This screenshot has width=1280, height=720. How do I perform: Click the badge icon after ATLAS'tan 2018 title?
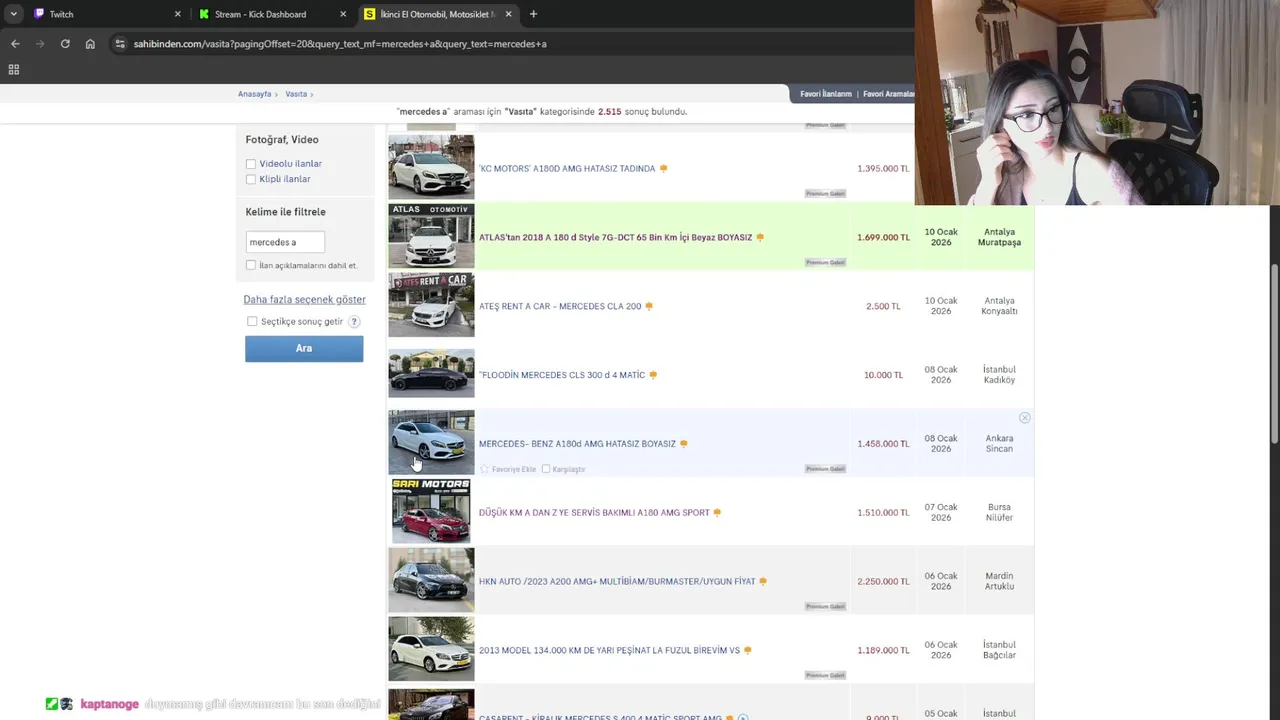(x=760, y=238)
